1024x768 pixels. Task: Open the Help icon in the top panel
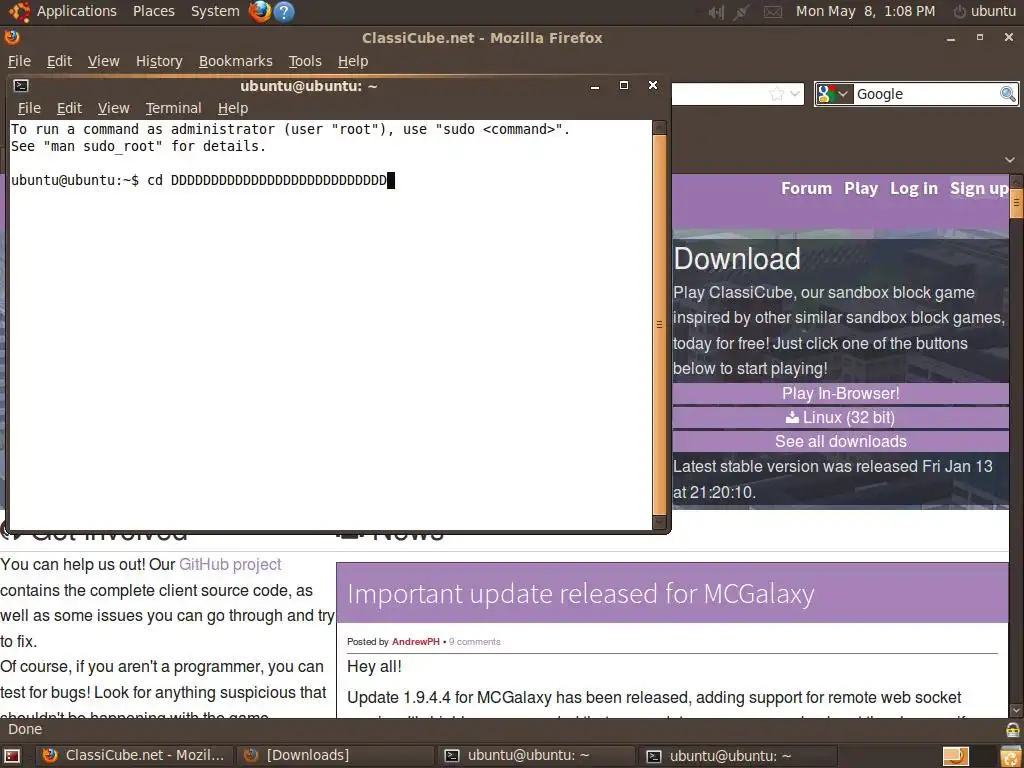pos(284,11)
